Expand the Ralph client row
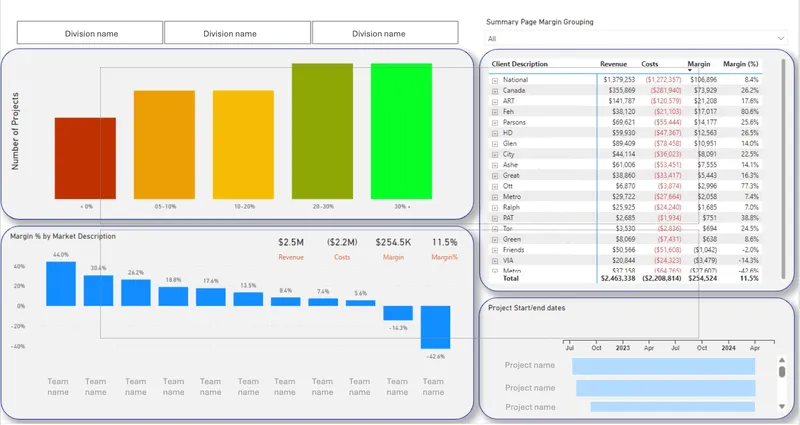Viewport: 800px width, 425px height. [494, 208]
